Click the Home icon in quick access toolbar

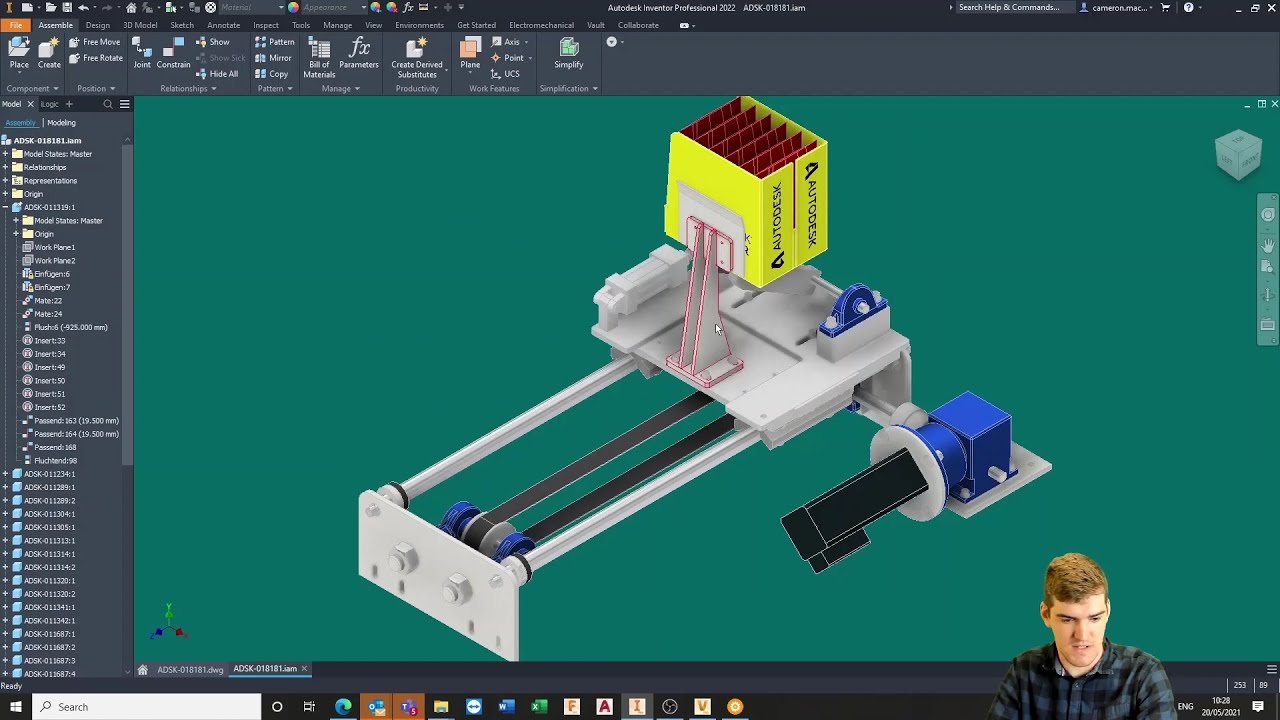click(131, 7)
